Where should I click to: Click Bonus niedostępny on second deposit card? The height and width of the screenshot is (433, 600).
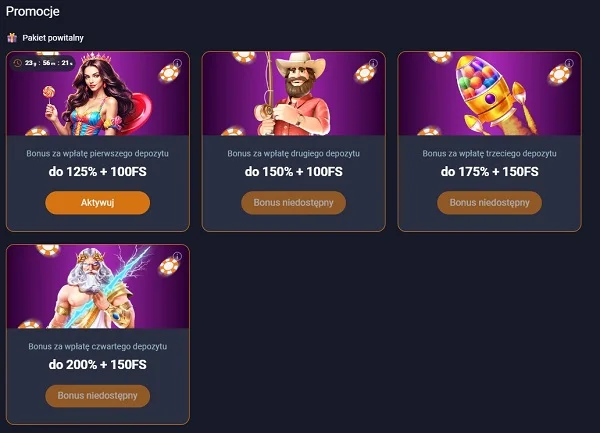(x=293, y=202)
